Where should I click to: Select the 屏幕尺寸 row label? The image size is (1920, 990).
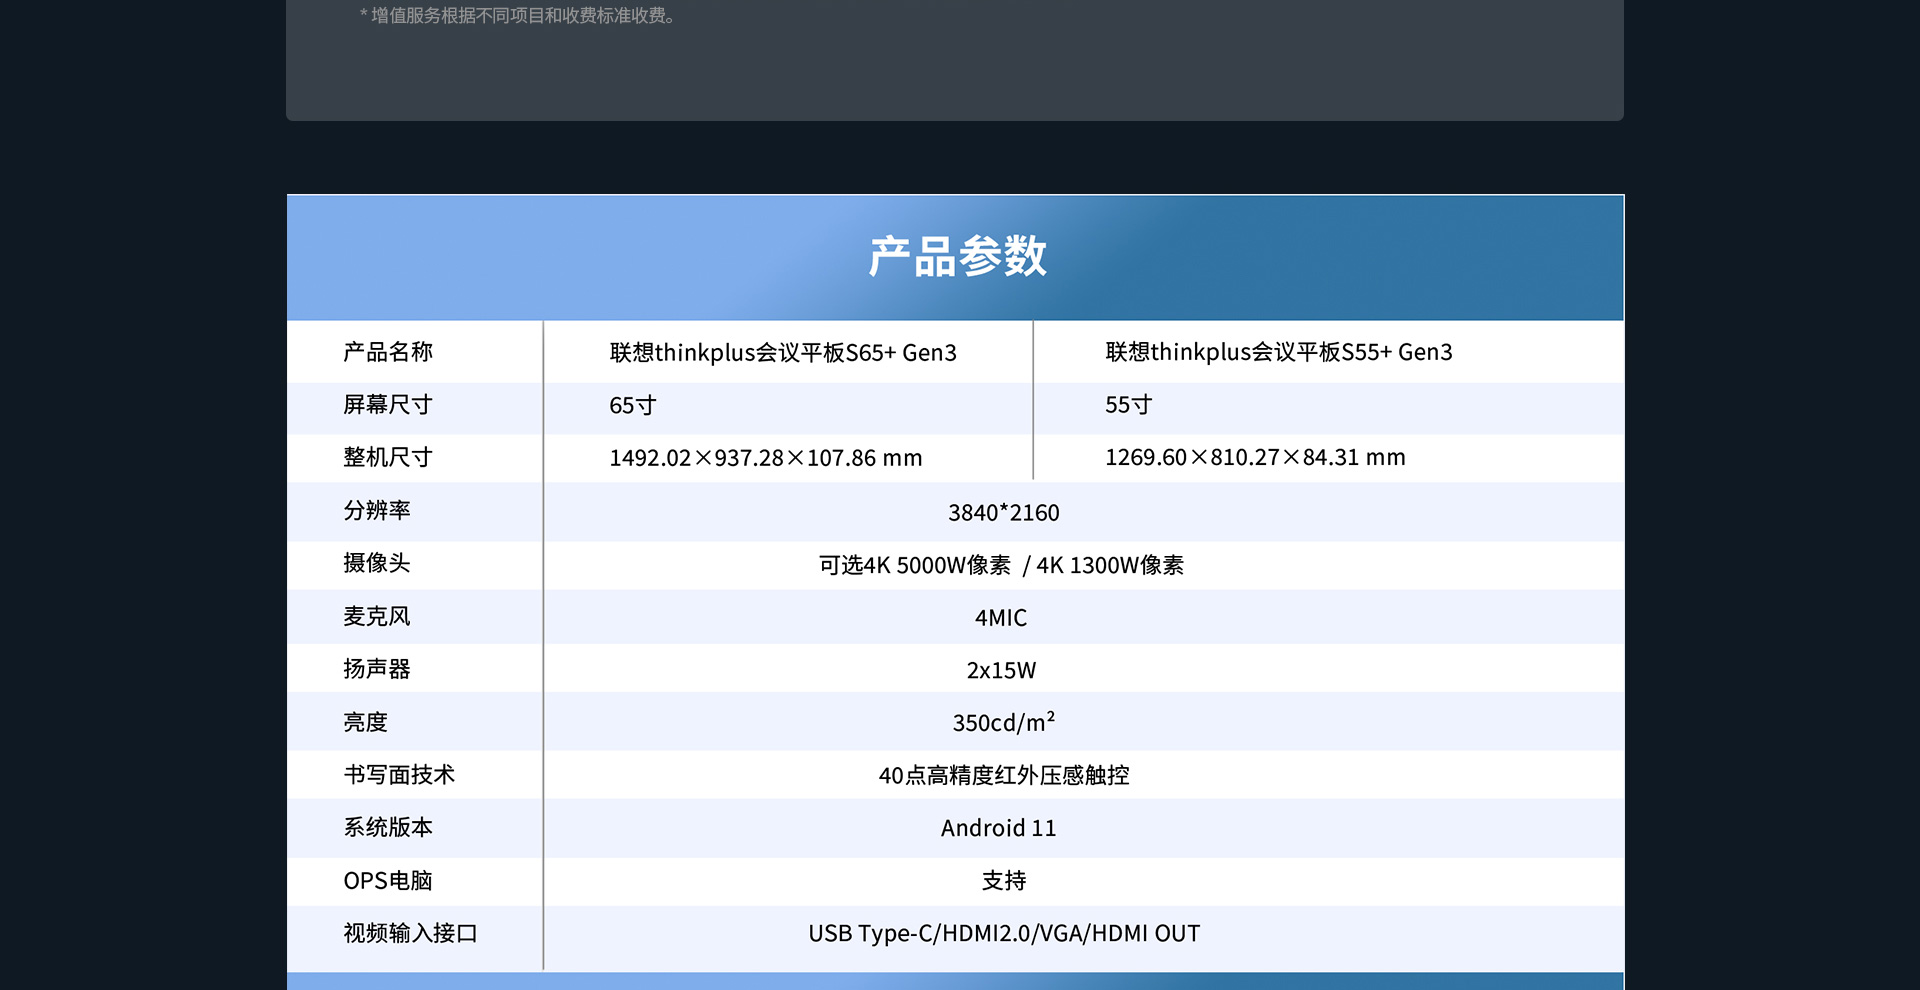(388, 405)
